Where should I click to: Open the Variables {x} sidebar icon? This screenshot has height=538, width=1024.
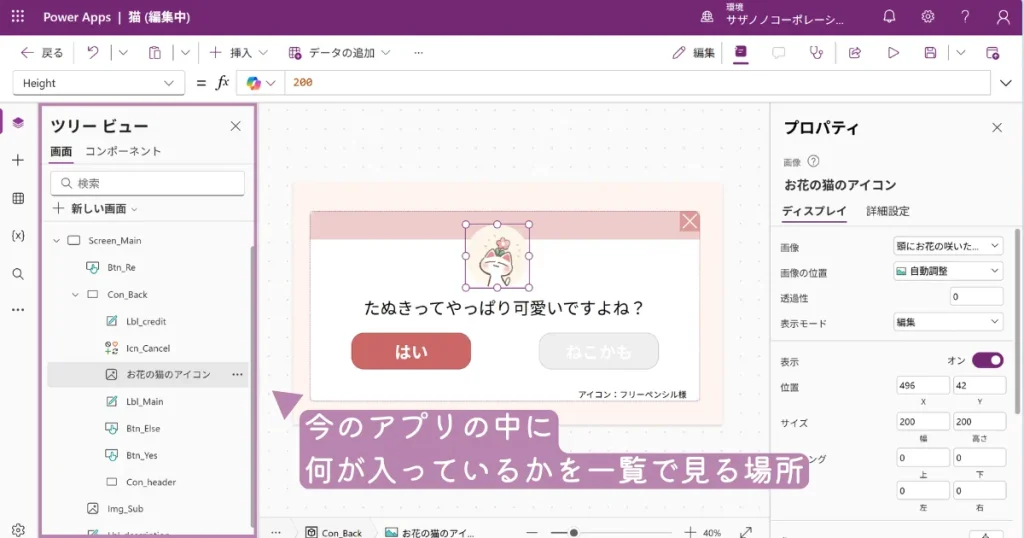18,236
